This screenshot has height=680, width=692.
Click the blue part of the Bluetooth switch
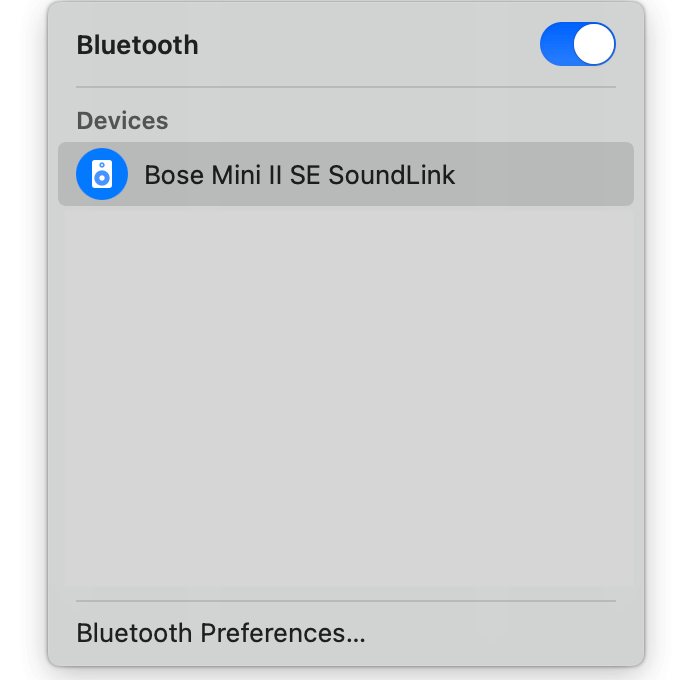tap(555, 45)
